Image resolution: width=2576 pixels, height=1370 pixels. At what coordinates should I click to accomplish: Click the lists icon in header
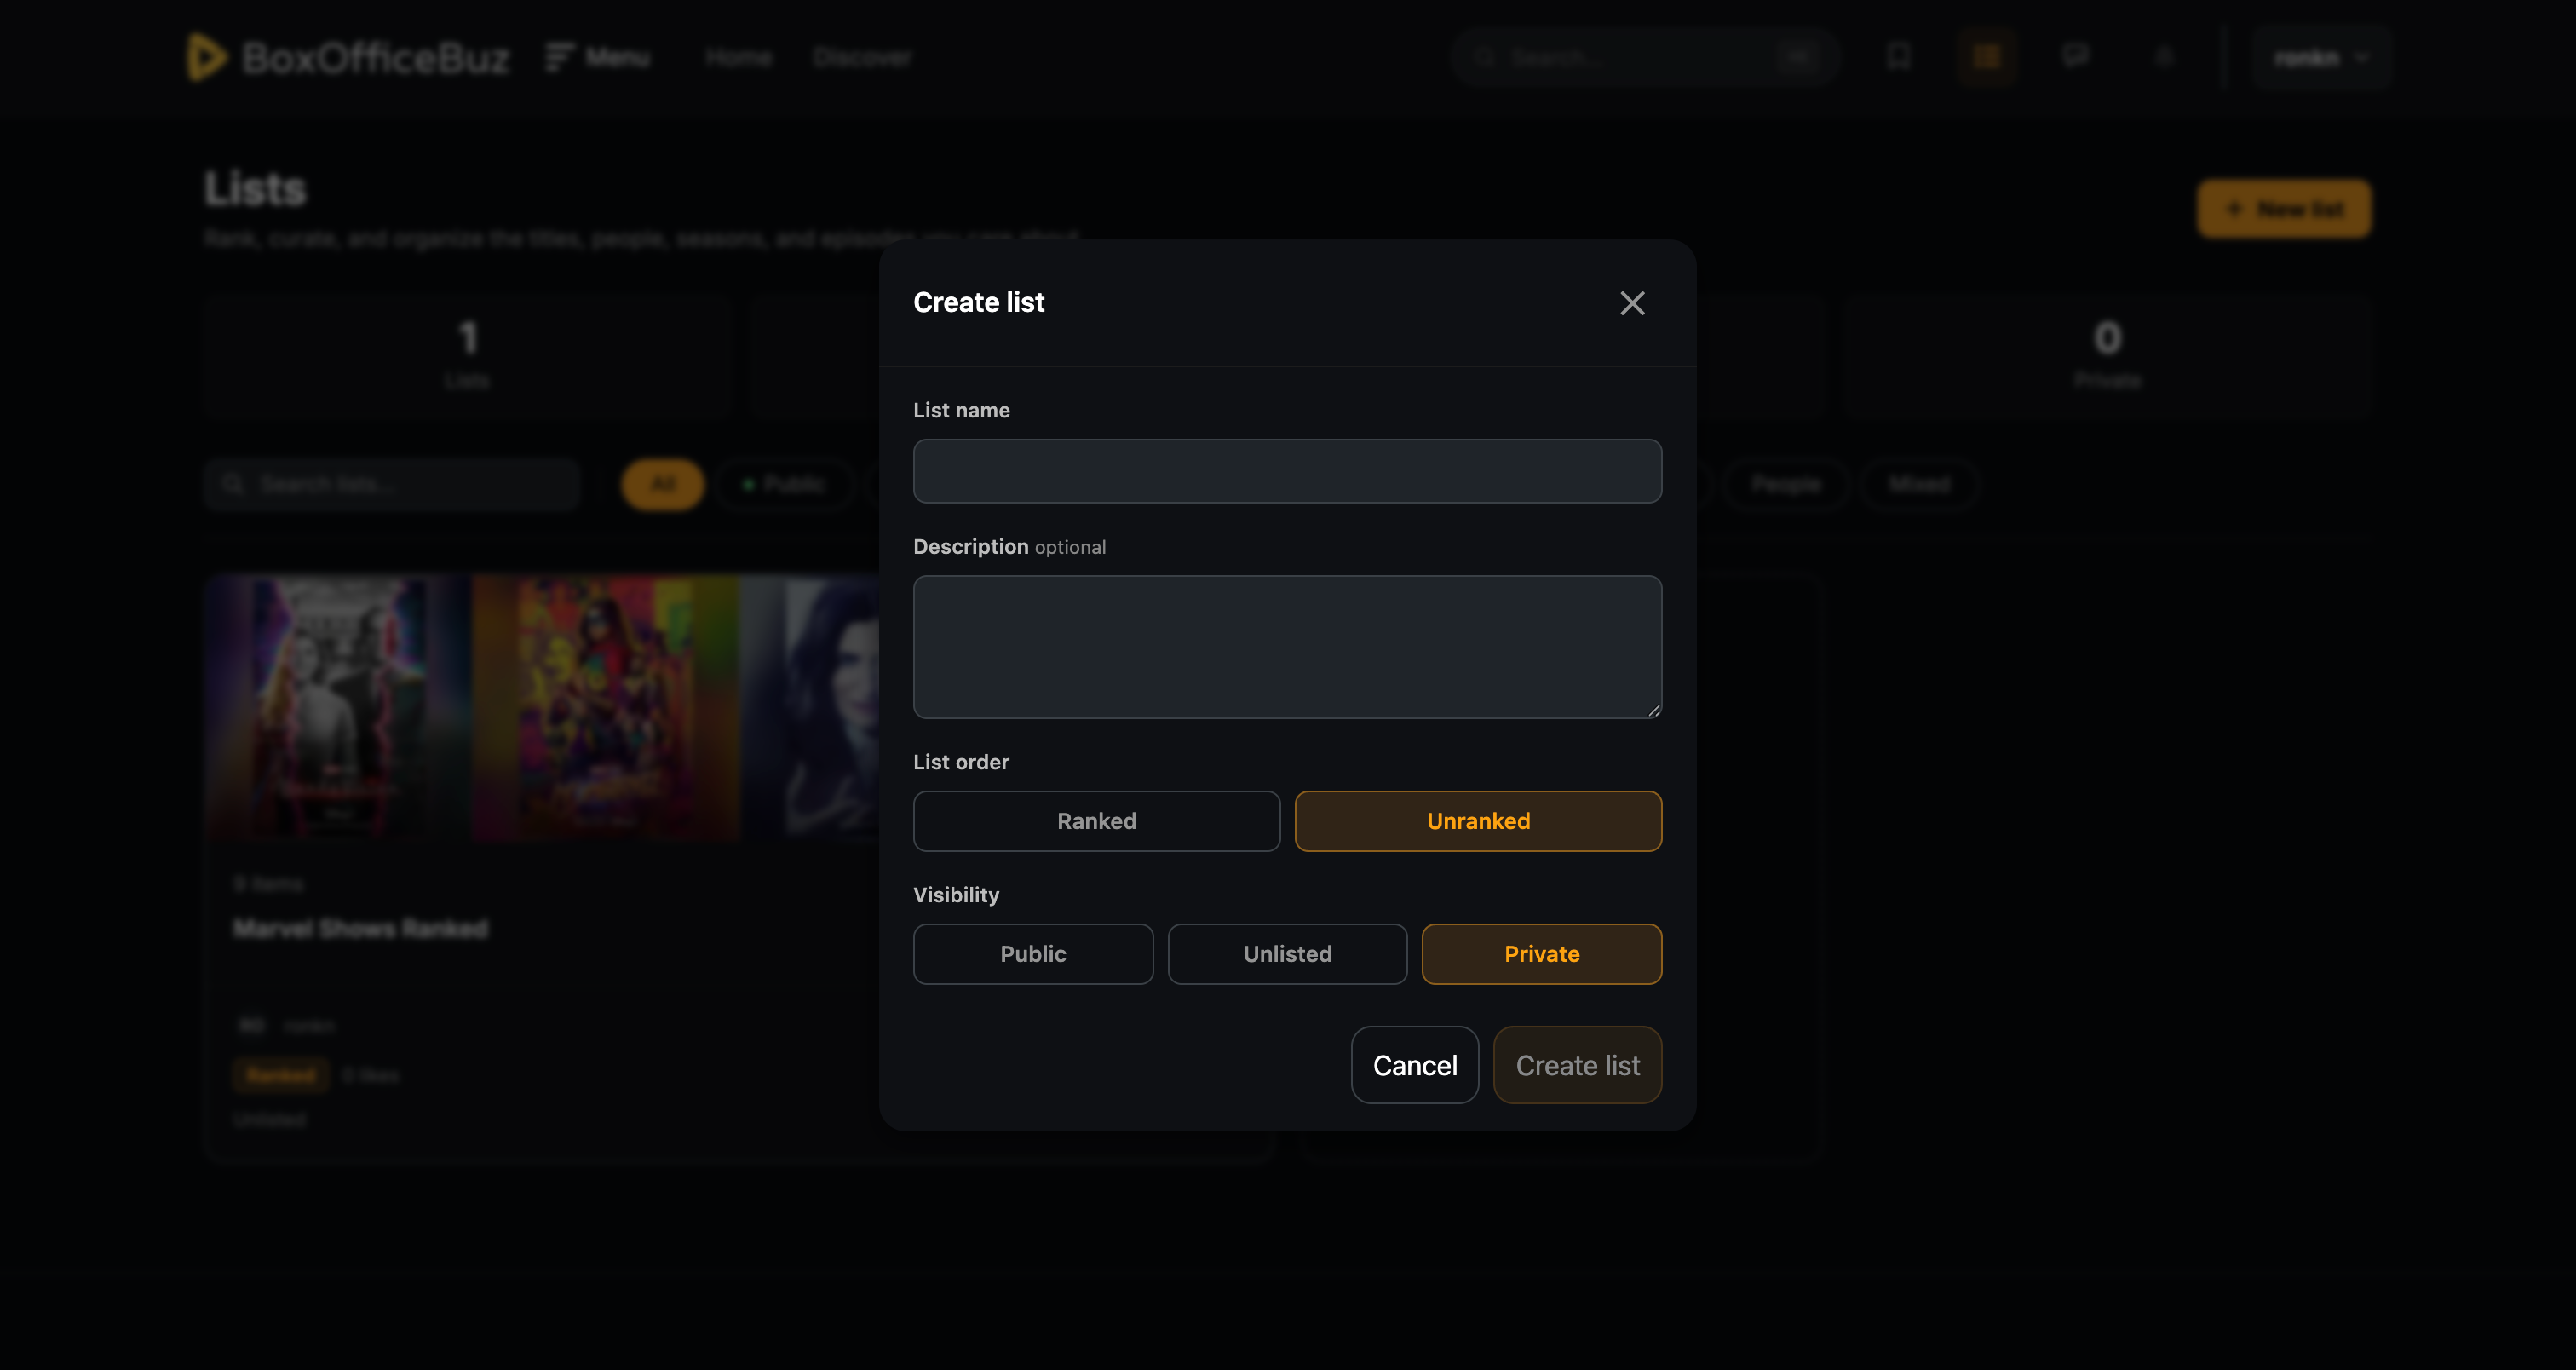pos(1986,57)
